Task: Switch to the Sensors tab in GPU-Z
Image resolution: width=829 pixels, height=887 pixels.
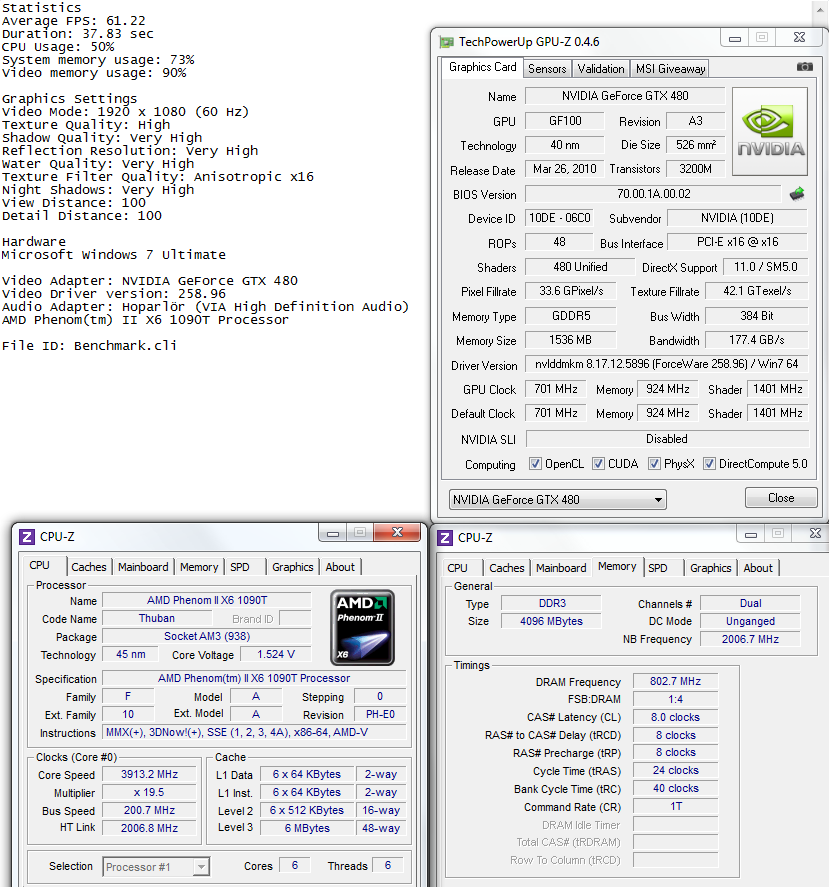Action: pyautogui.click(x=547, y=68)
